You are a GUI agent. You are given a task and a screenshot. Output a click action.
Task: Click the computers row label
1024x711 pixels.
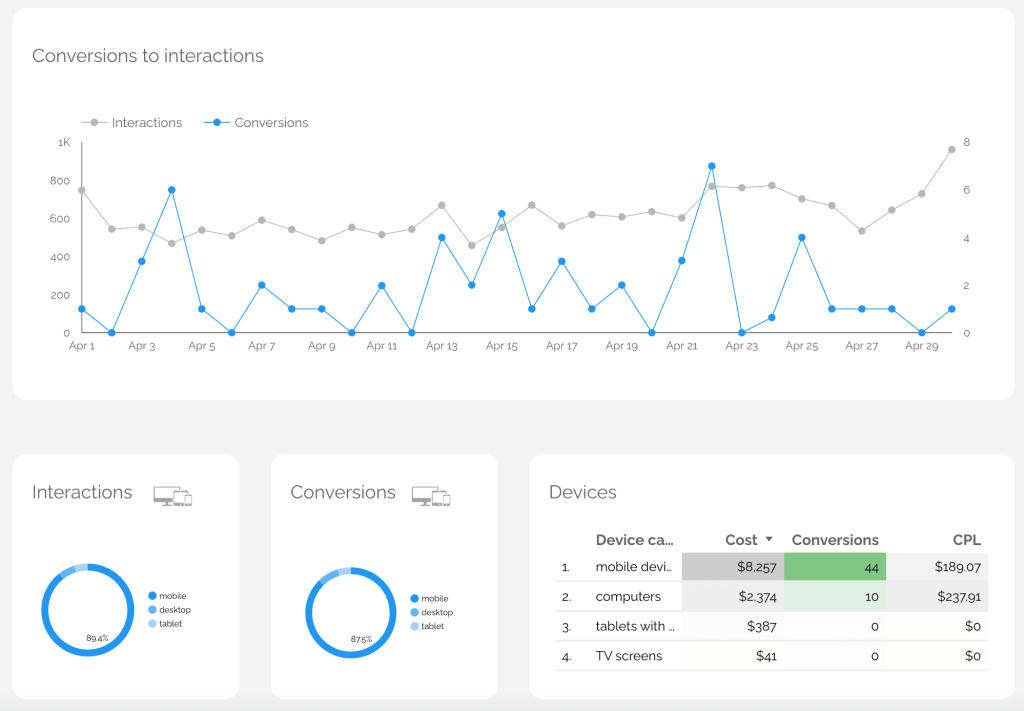(628, 597)
